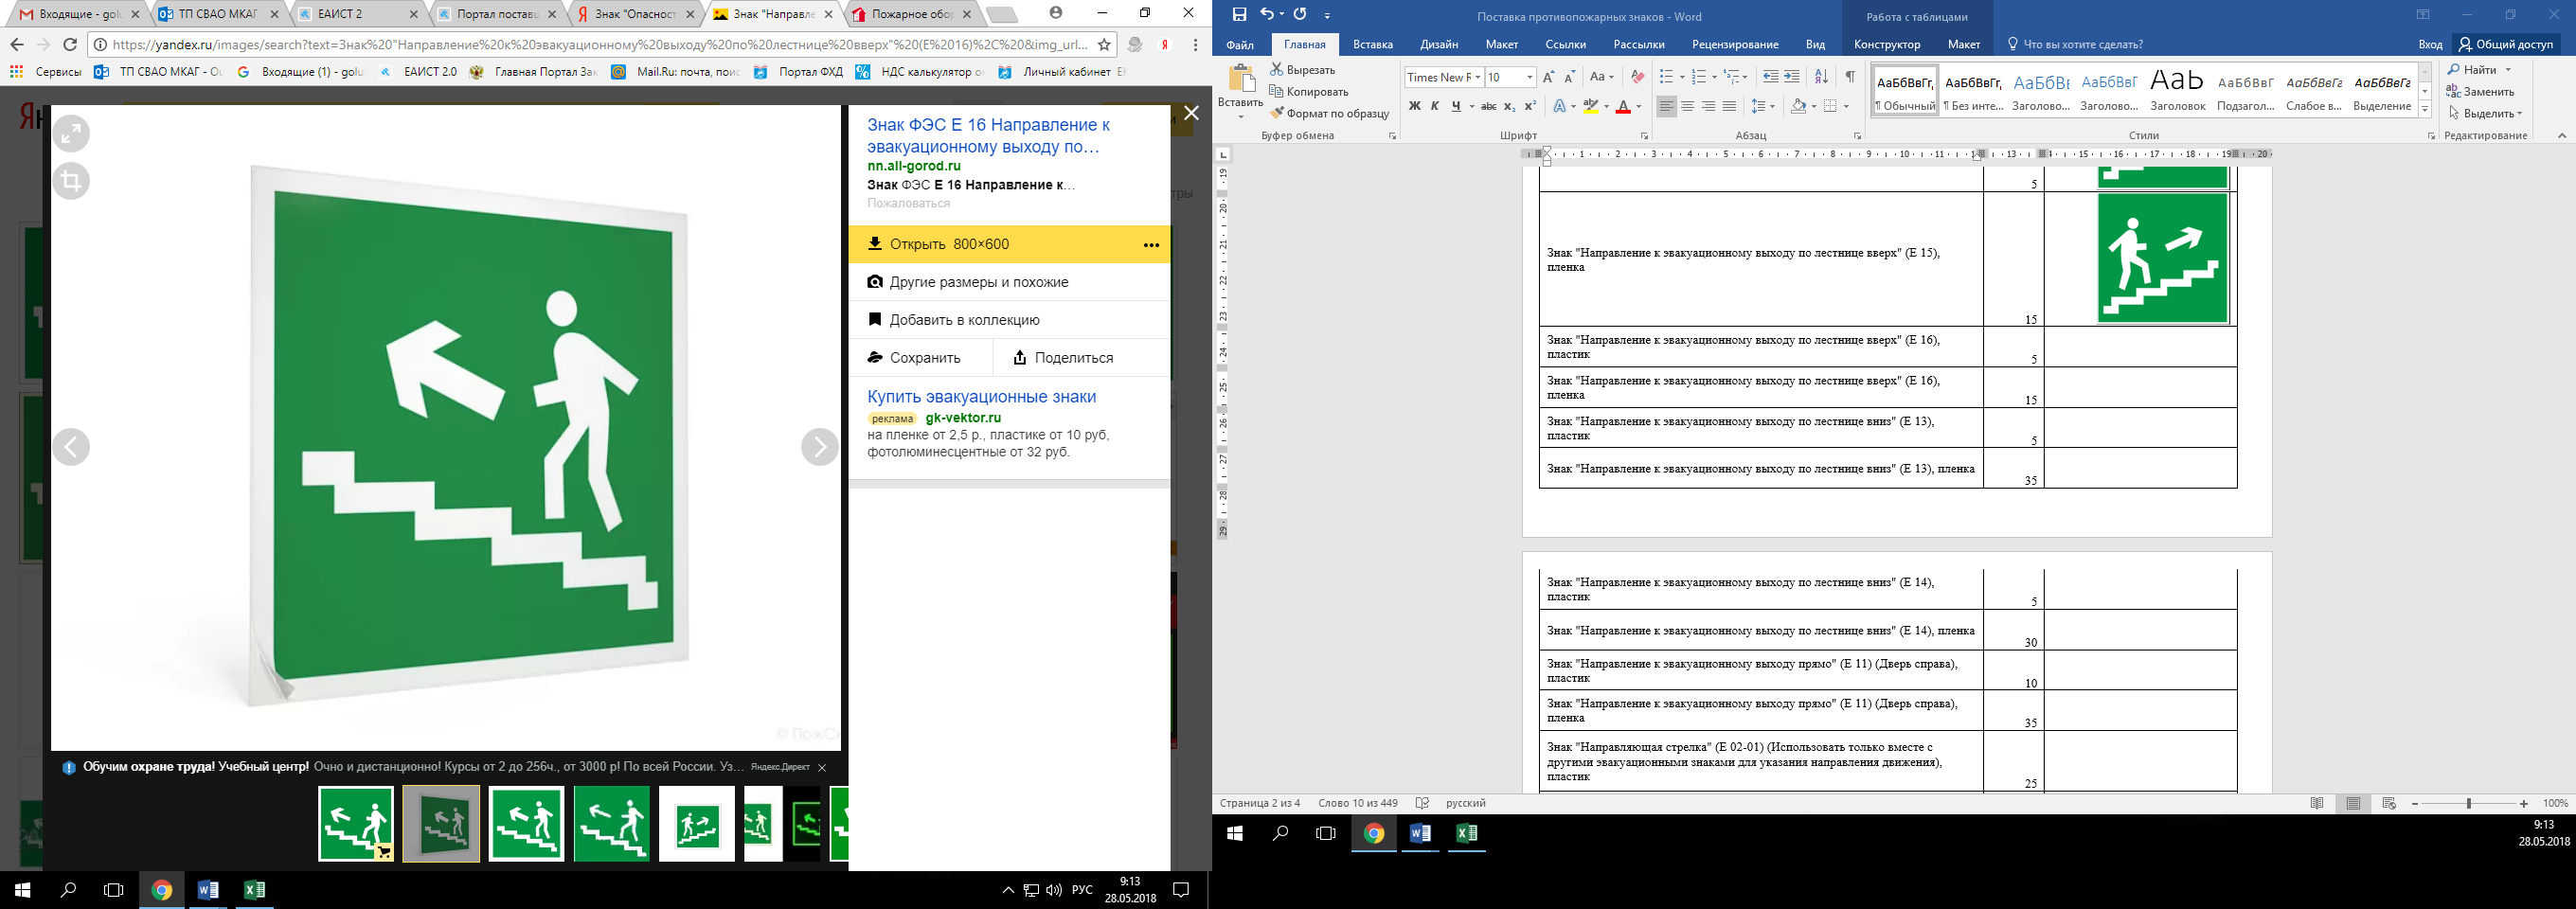Adjust the Word zoom slider
The width and height of the screenshot is (2576, 909).
[x=2468, y=803]
